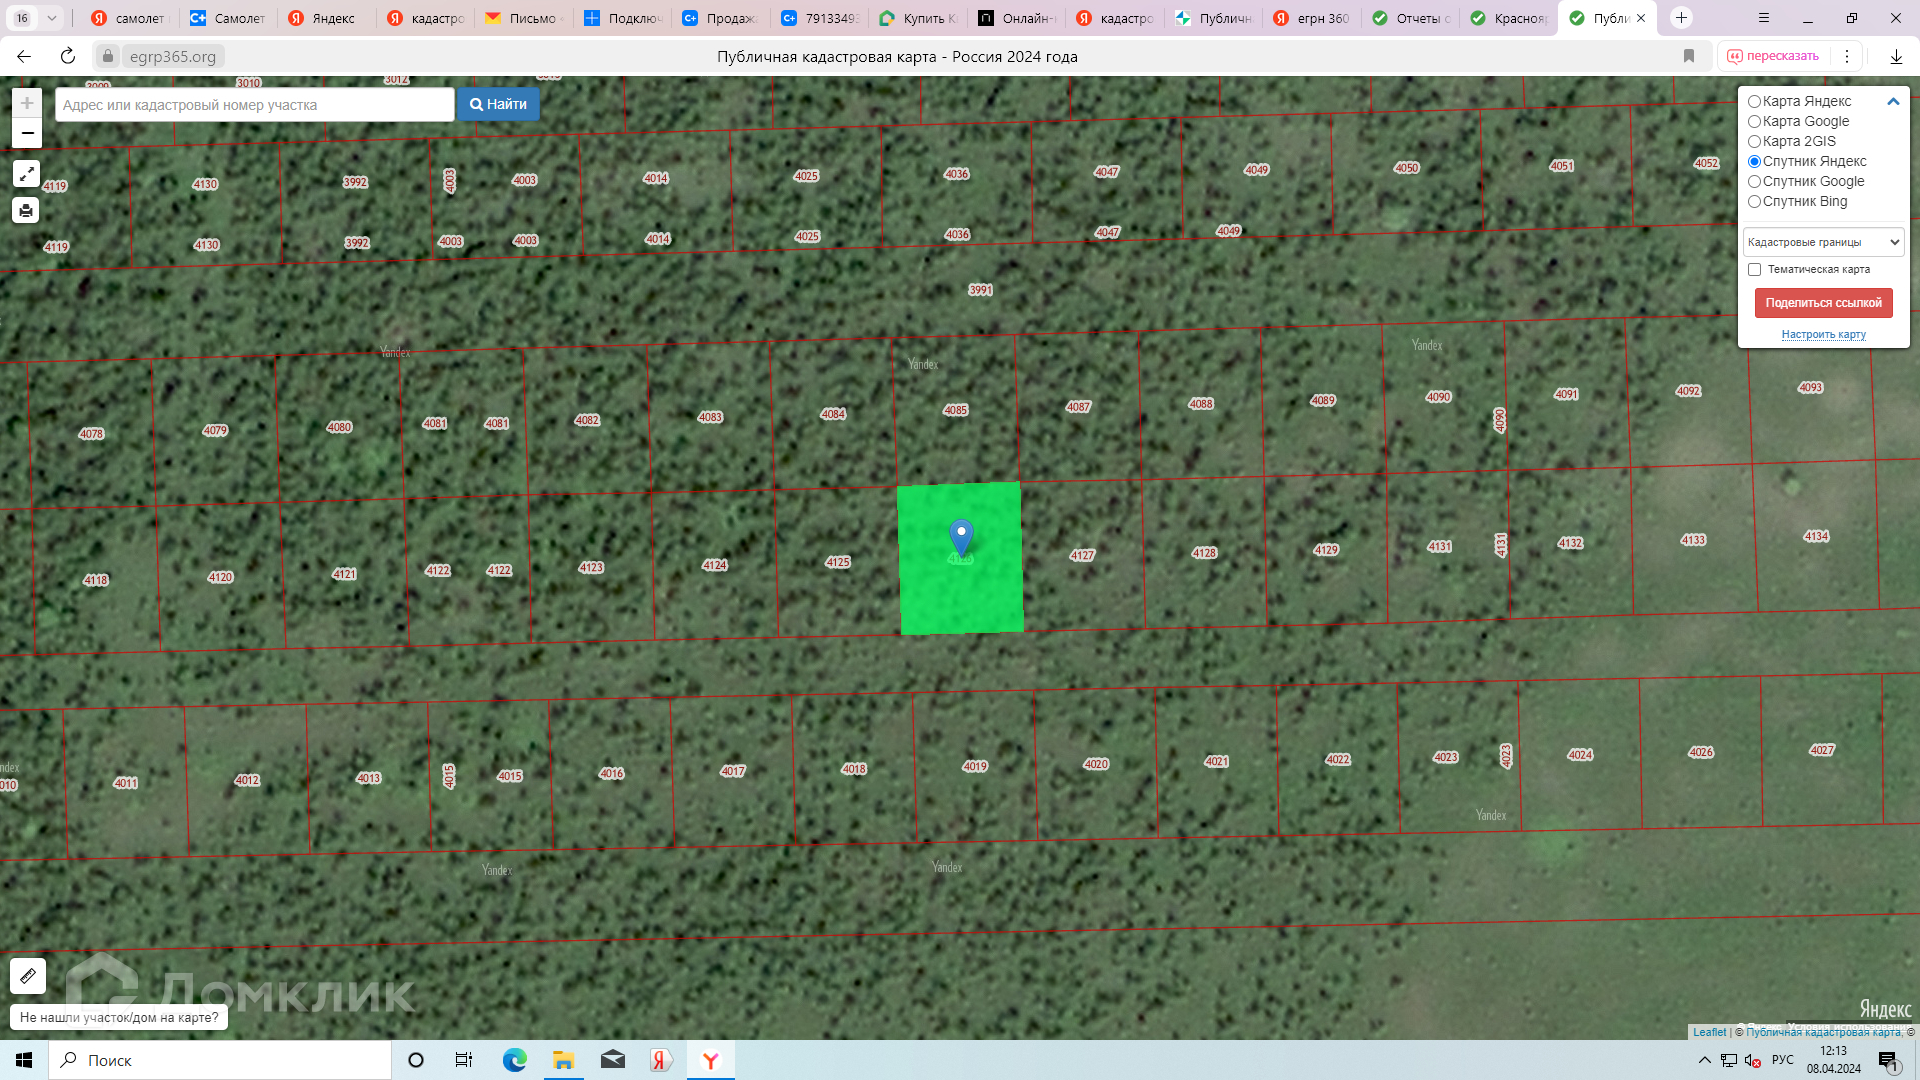1920x1080 pixels.
Task: Collapse the map layers panel chevron
Action: (1892, 101)
